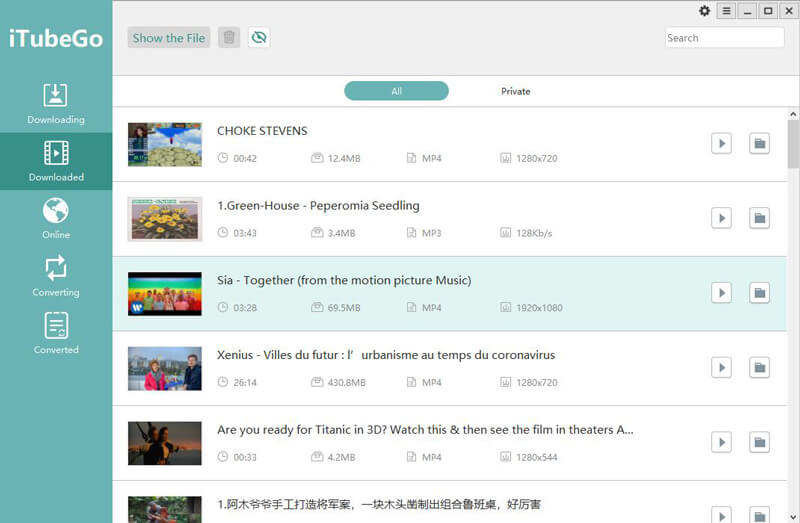Select the 阿木爷爷手工打造将军案 title
The height and width of the screenshot is (523, 800).
click(x=379, y=505)
